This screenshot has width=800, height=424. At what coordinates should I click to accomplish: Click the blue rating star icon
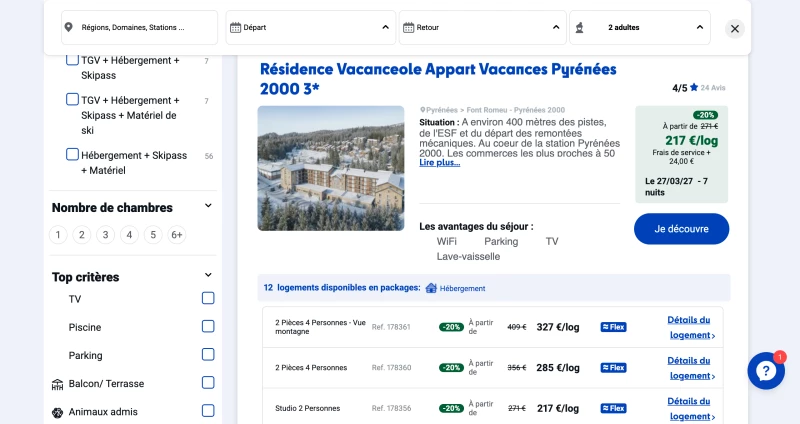click(694, 87)
